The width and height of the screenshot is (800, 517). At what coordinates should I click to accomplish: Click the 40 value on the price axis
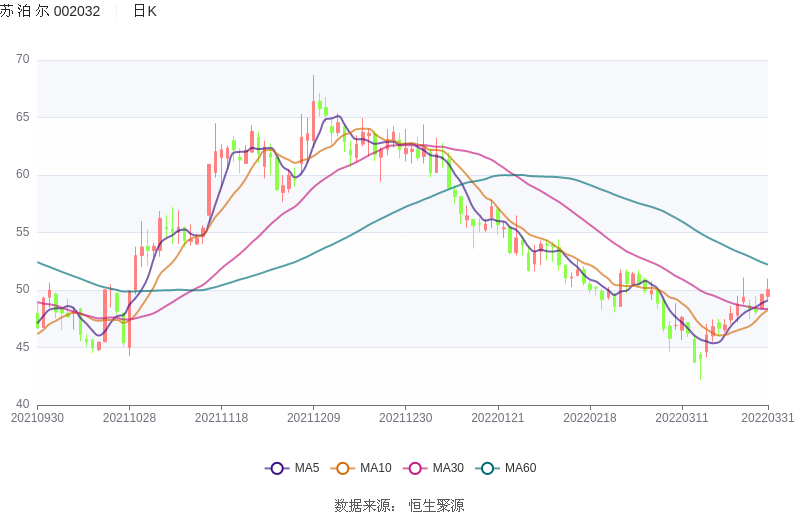[x=22, y=405]
